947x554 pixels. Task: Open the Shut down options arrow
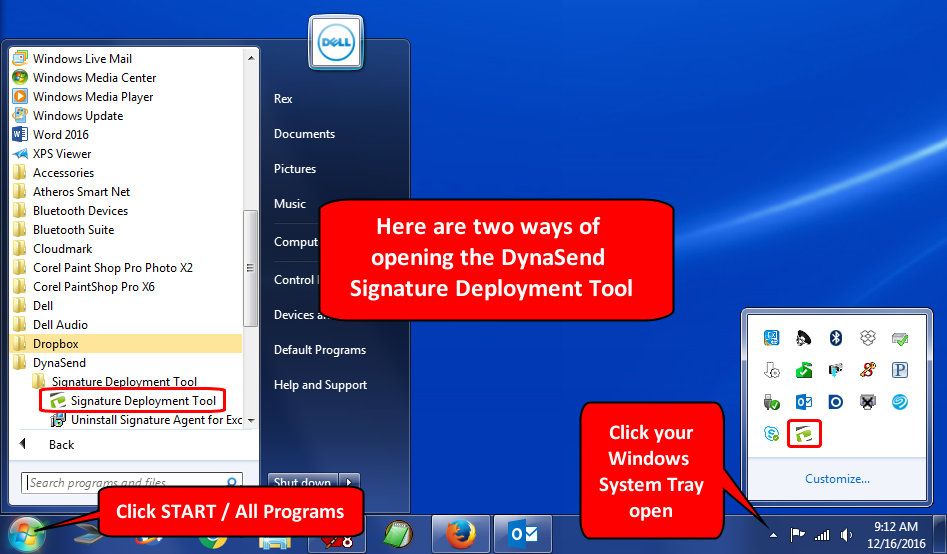349,481
